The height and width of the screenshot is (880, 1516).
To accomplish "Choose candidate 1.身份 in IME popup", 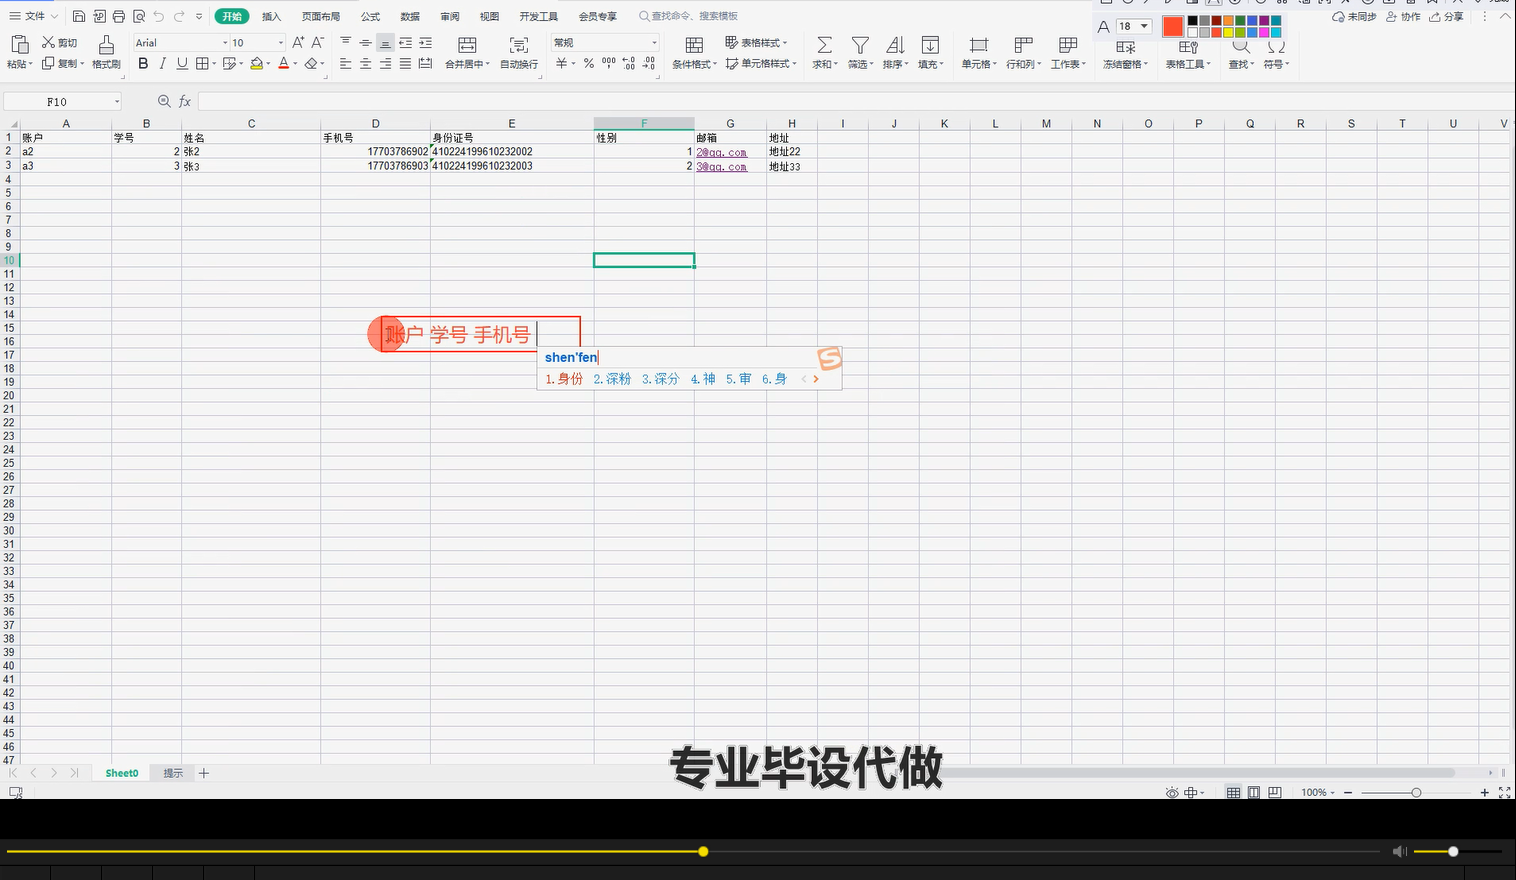I will coord(564,379).
